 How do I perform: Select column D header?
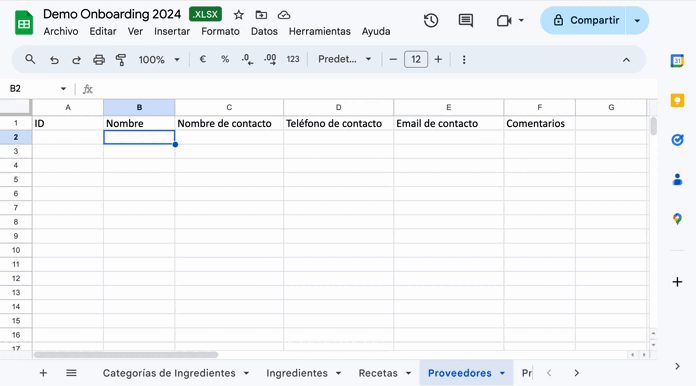click(338, 107)
